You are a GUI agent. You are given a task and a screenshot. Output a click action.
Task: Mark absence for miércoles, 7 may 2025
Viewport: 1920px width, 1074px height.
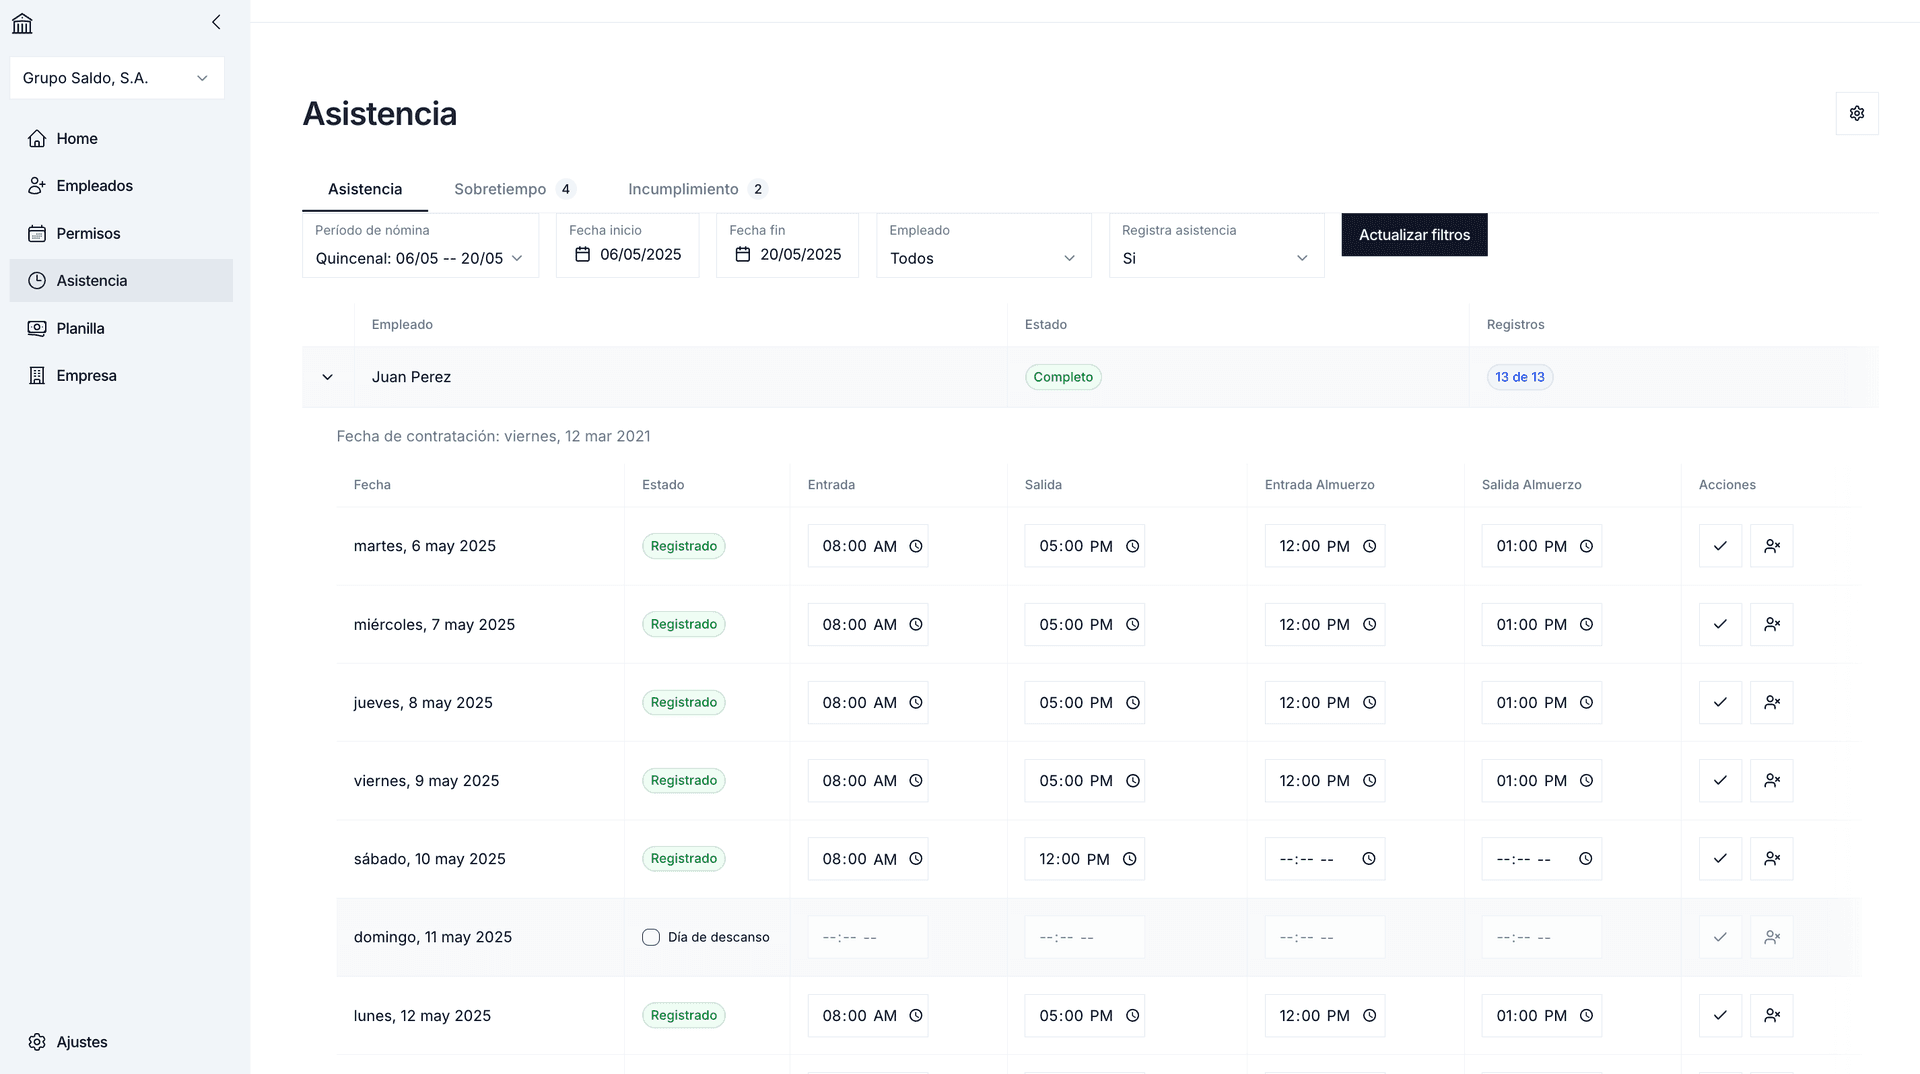[x=1771, y=624]
